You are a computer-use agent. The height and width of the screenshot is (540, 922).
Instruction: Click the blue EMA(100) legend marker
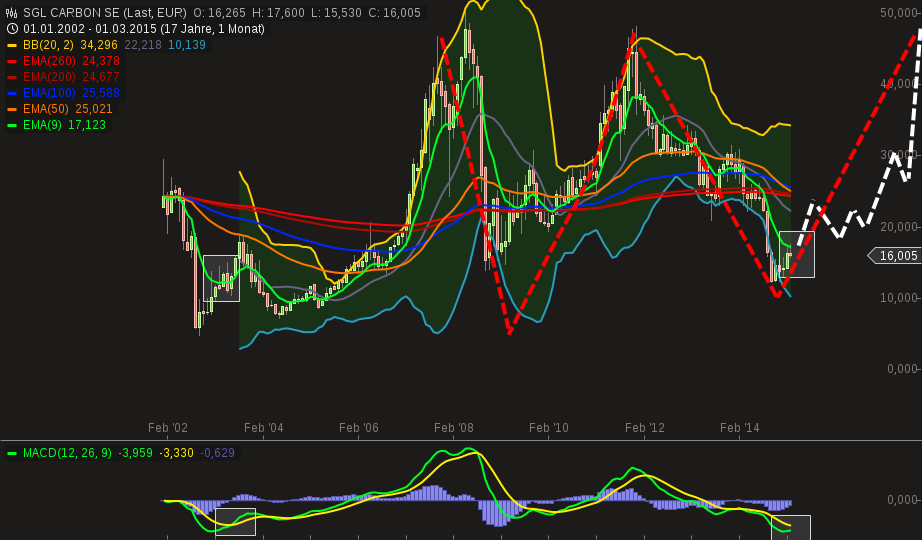coord(12,93)
